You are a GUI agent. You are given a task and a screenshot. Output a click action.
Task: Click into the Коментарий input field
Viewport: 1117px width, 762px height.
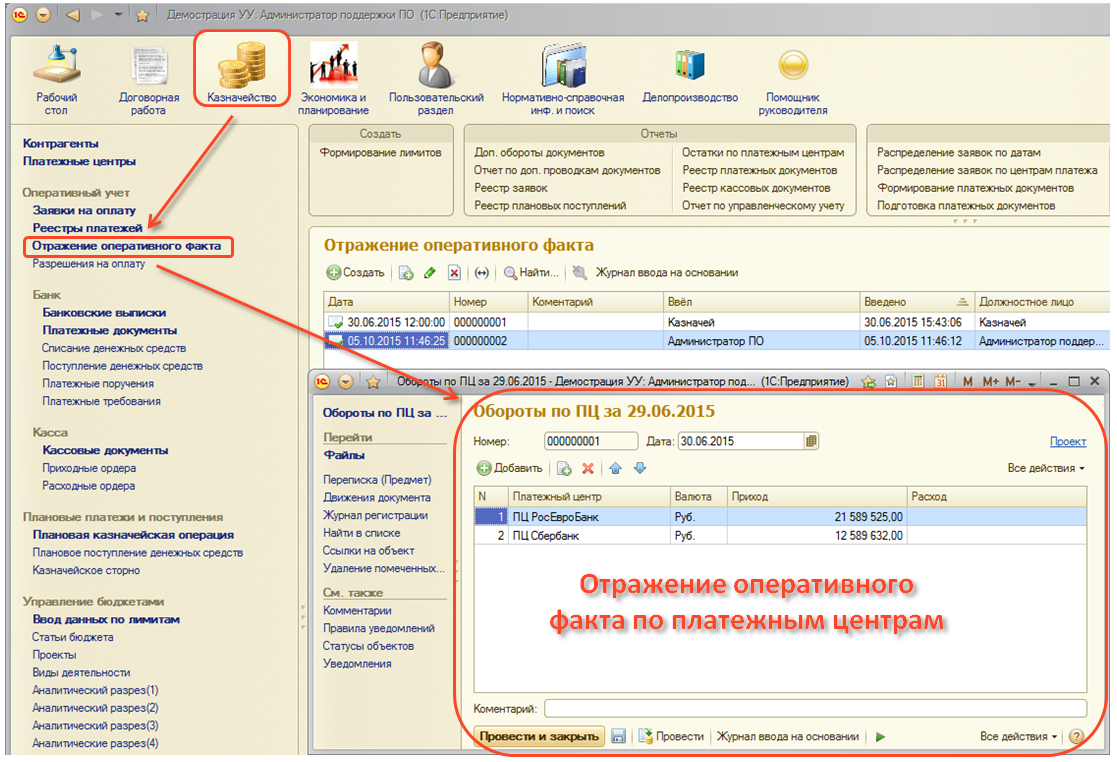click(x=815, y=709)
